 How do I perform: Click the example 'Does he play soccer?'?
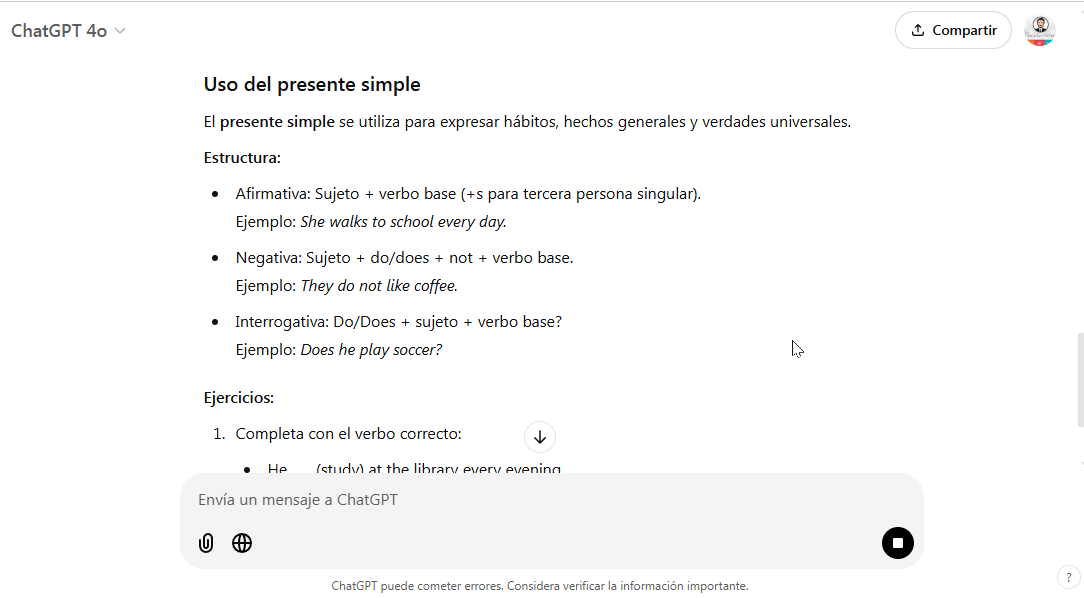tap(371, 350)
